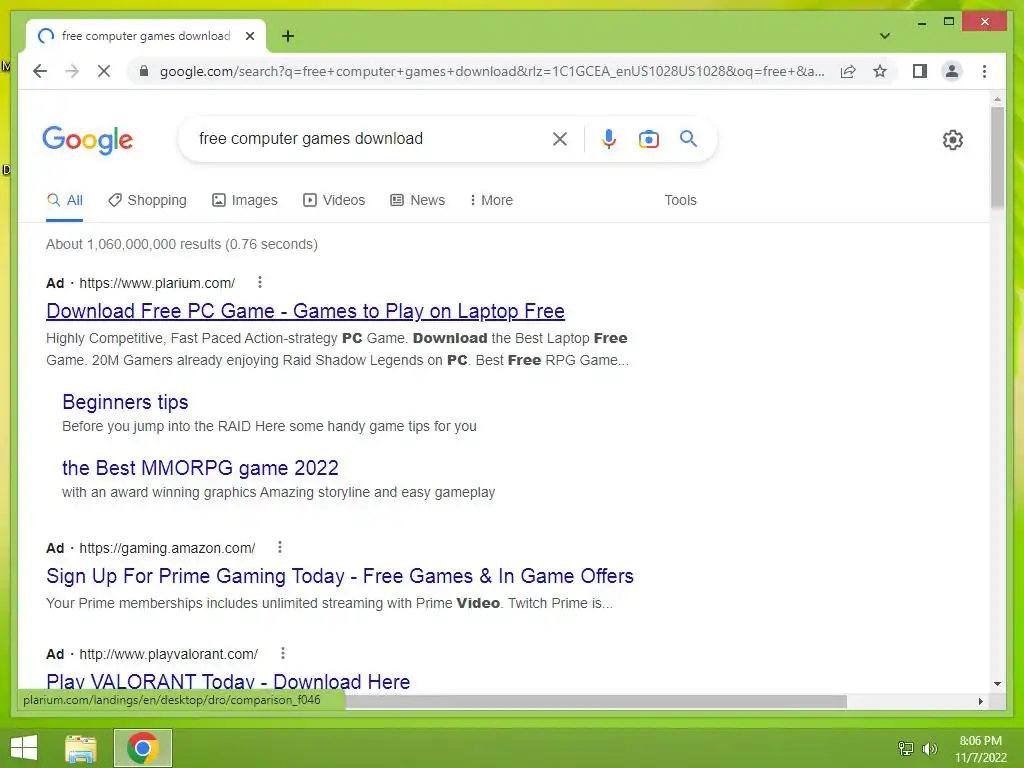Viewport: 1024px width, 768px height.
Task: Switch to Images results
Action: pos(245,200)
